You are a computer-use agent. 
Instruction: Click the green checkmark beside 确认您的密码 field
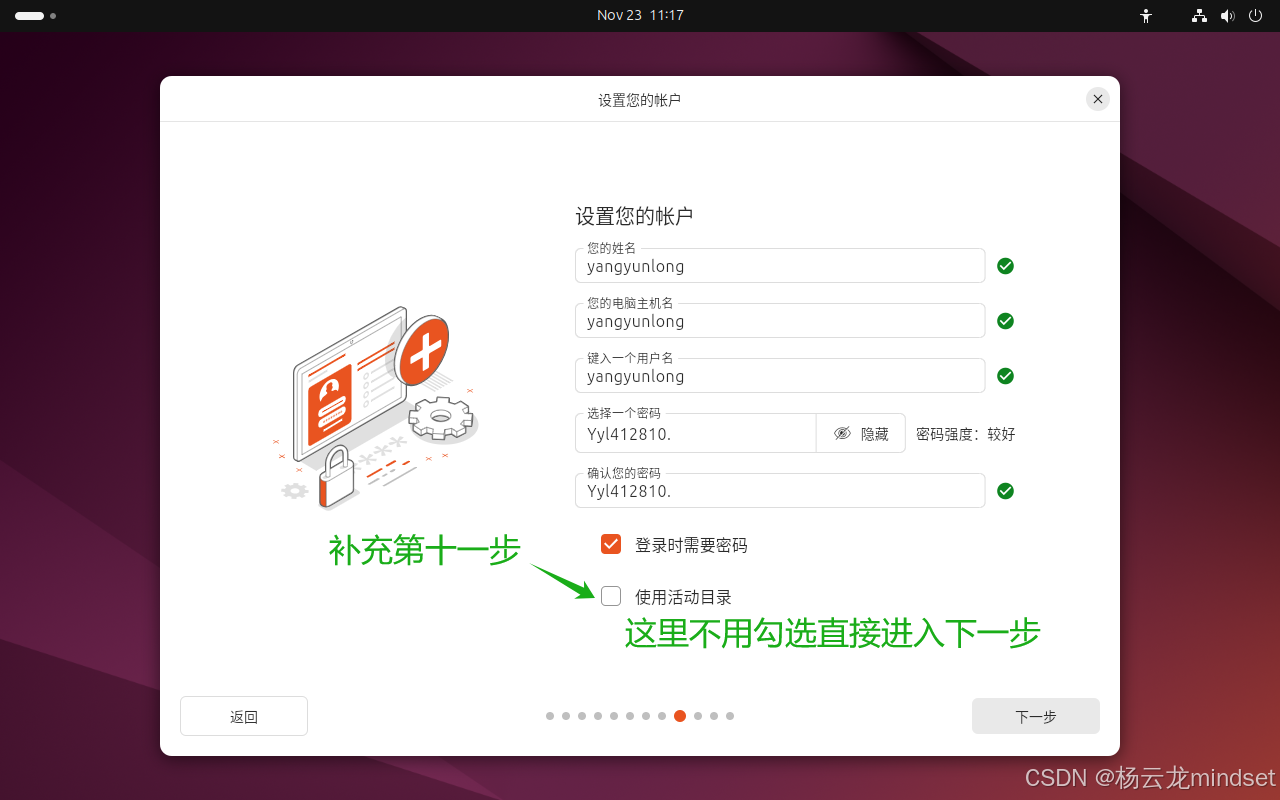1005,490
